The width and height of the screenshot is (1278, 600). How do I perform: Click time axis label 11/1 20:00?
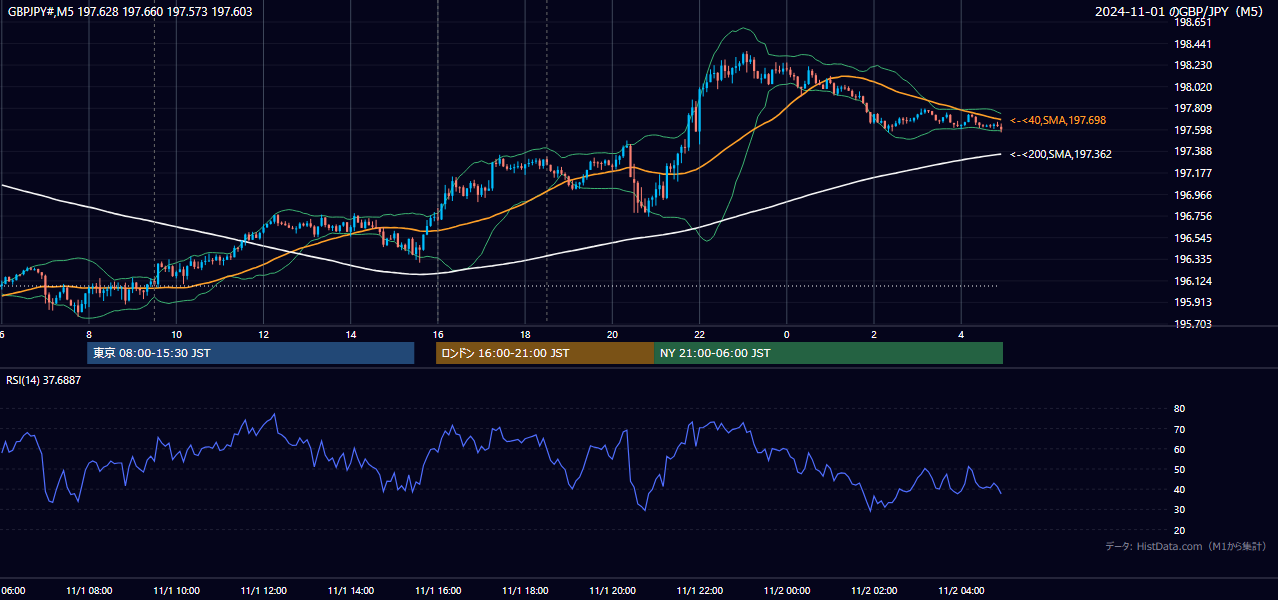[611, 591]
